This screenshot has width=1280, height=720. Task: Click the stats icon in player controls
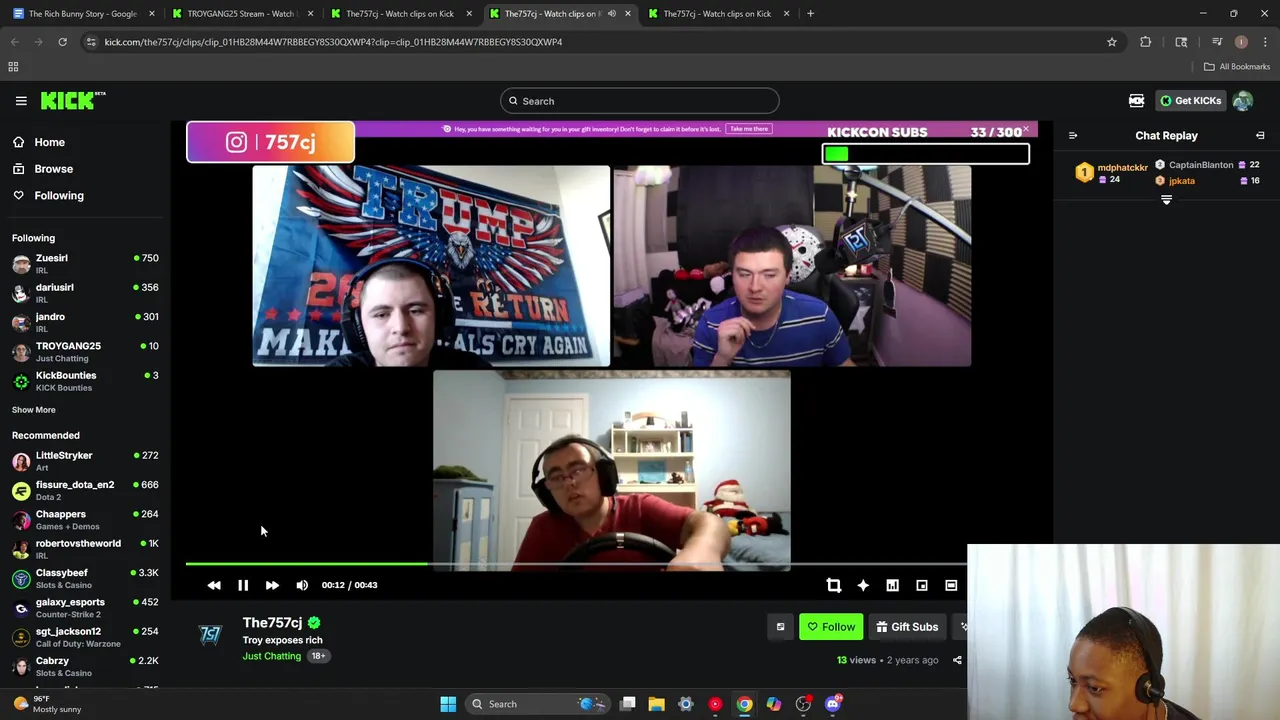coord(892,585)
